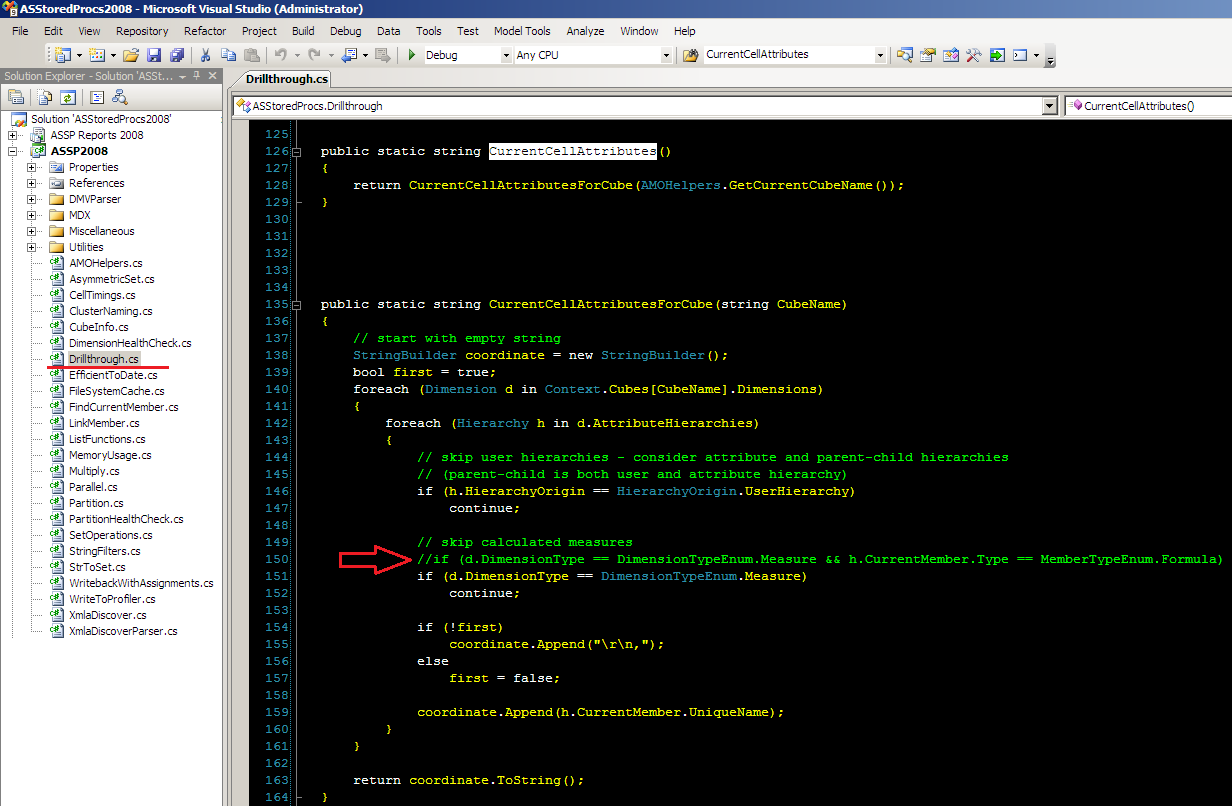
Task: Click the Undo arrow icon
Action: [281, 55]
